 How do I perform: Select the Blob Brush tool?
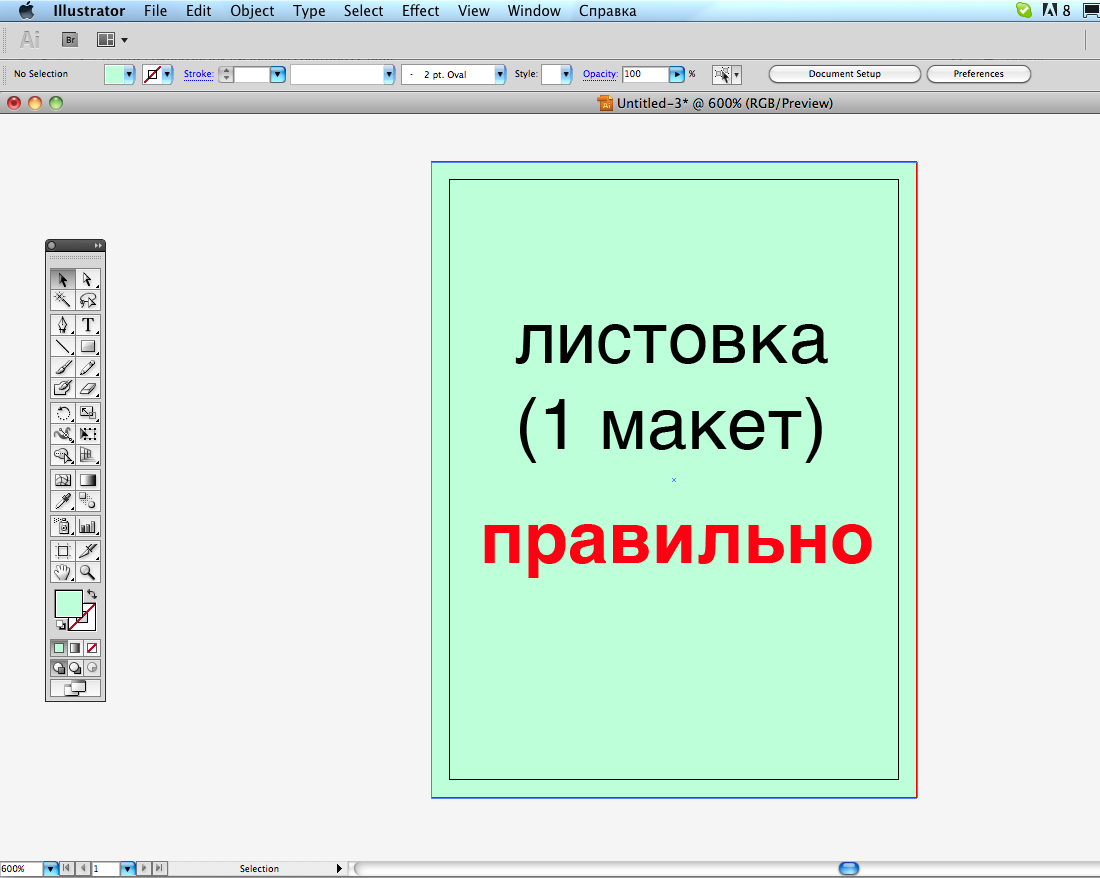pyautogui.click(x=62, y=388)
